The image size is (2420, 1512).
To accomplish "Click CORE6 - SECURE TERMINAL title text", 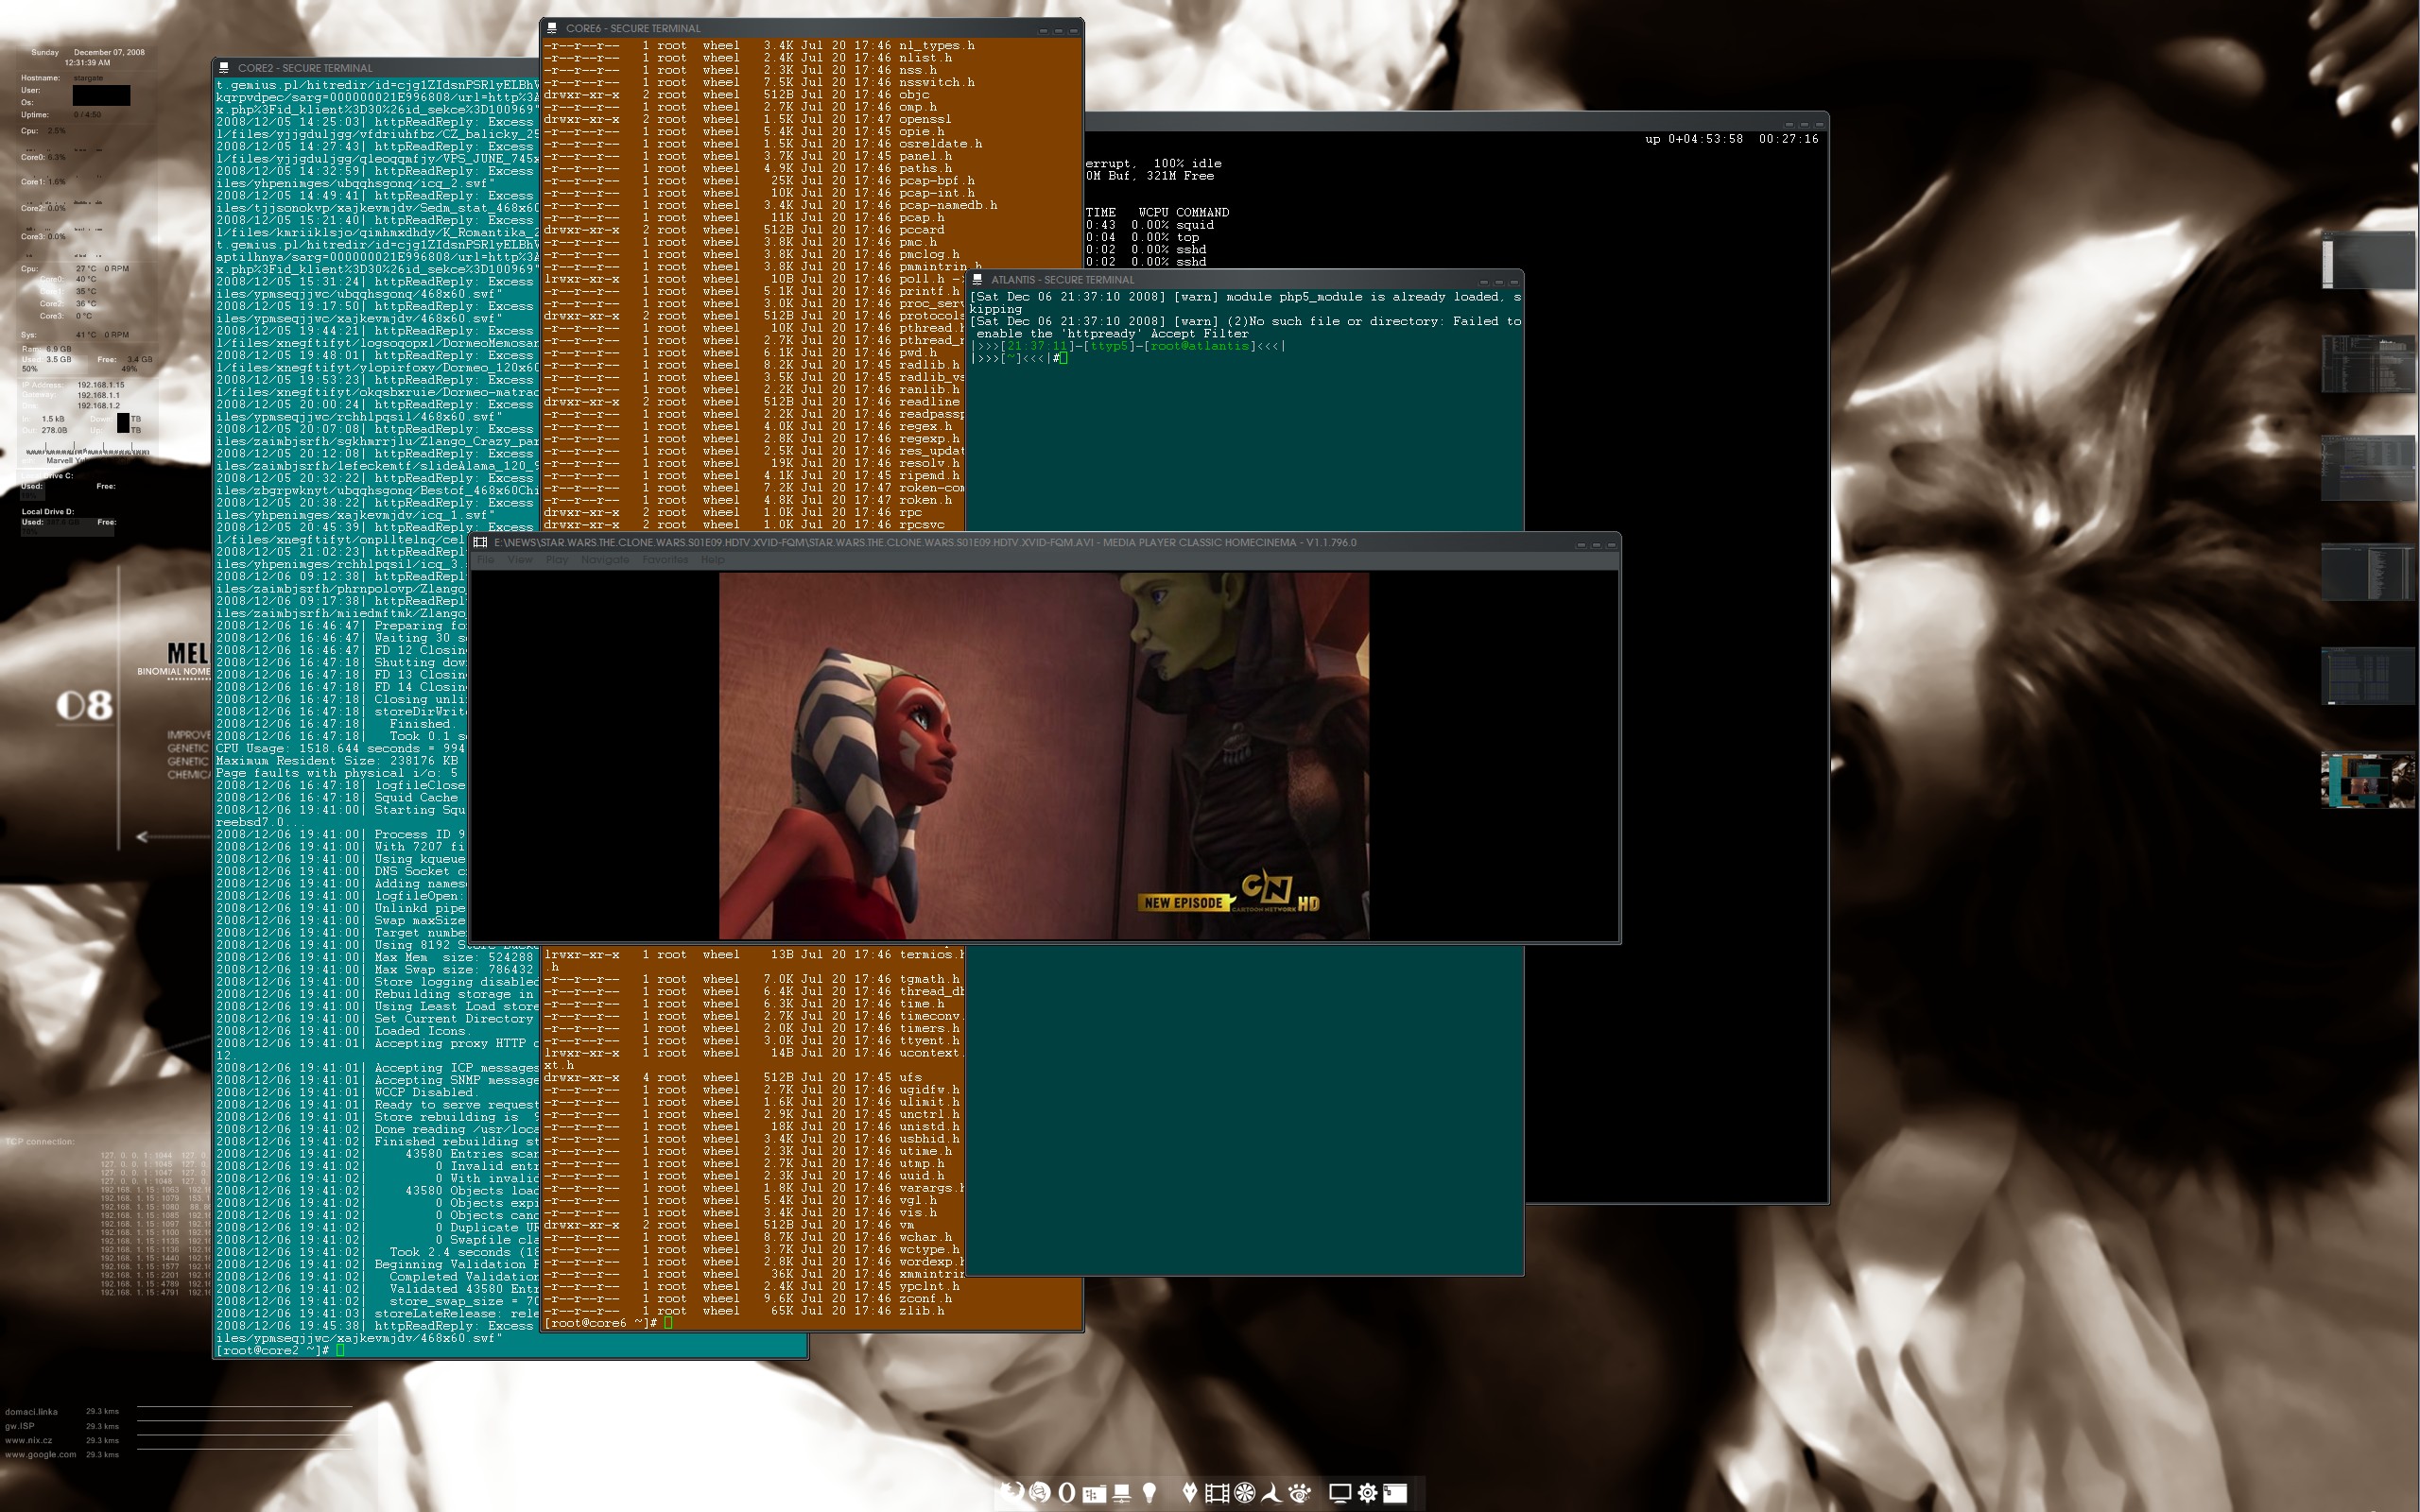I will 633,28.
